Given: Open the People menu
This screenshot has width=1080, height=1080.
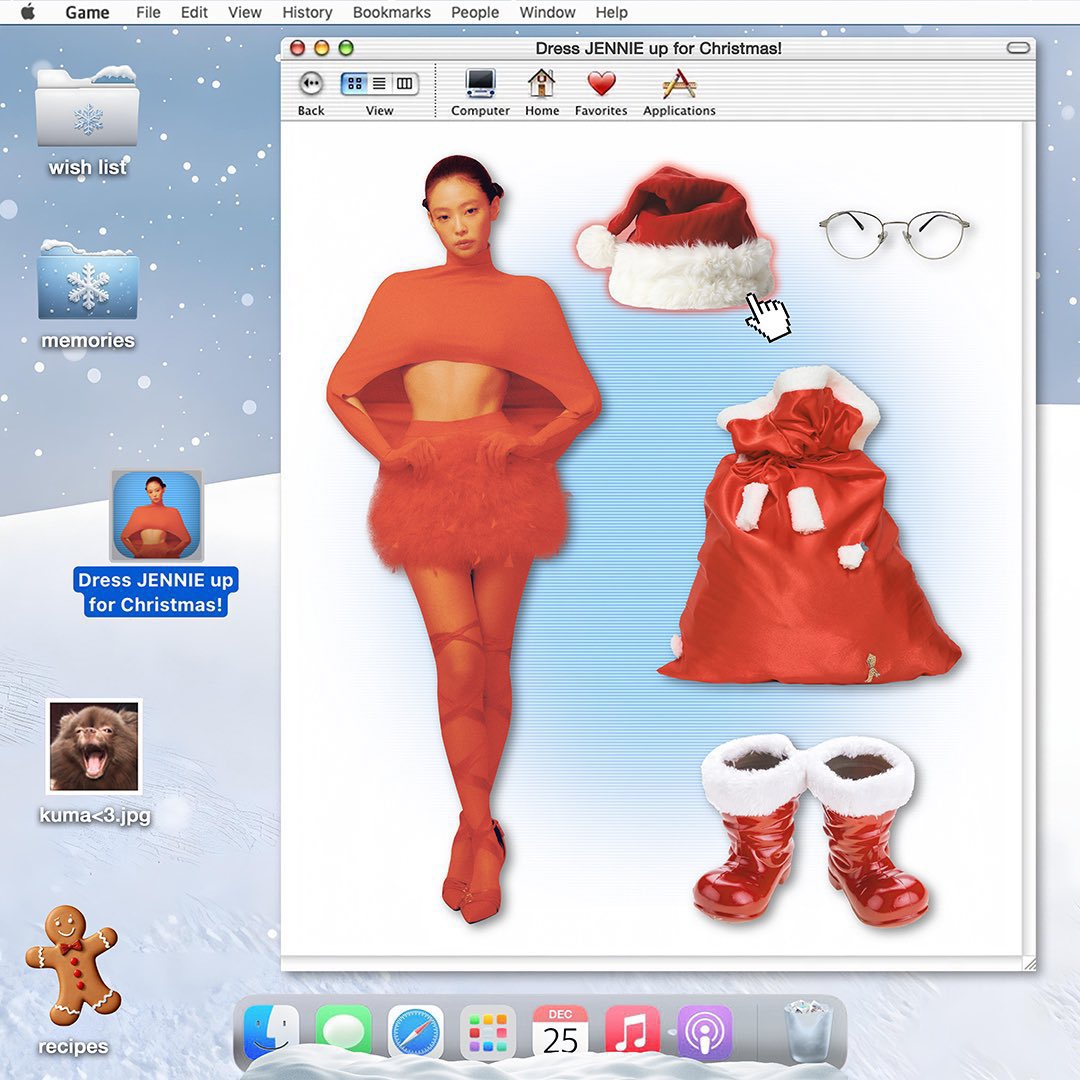Looking at the screenshot, I should point(475,12).
